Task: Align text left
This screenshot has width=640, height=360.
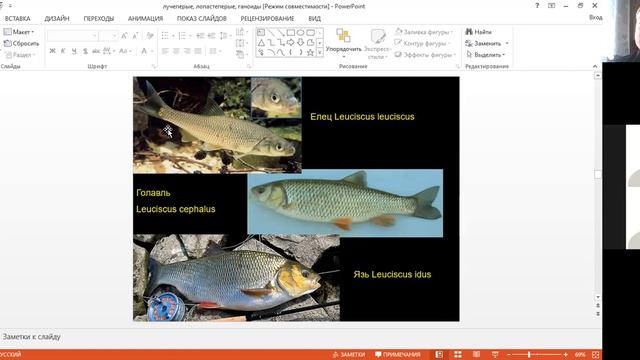Action: [165, 51]
